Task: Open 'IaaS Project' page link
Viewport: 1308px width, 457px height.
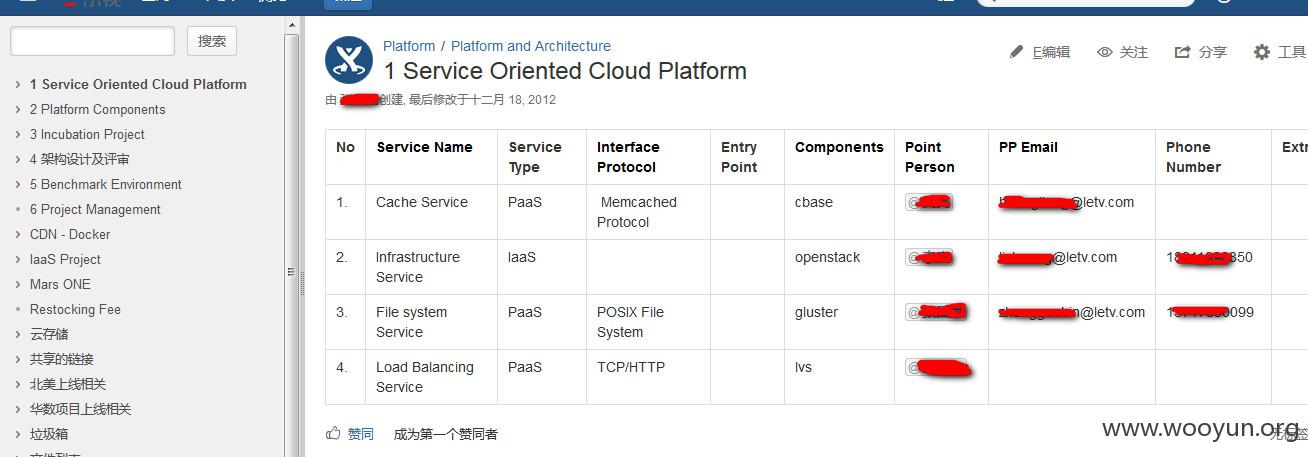Action: coord(65,260)
